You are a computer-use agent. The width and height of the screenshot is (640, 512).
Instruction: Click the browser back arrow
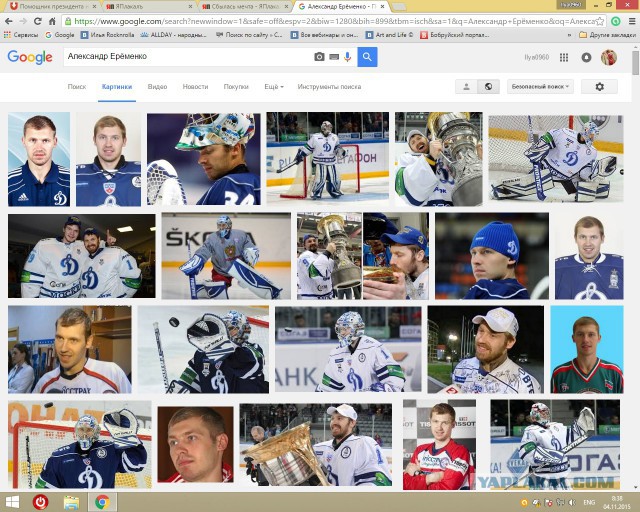click(9, 21)
